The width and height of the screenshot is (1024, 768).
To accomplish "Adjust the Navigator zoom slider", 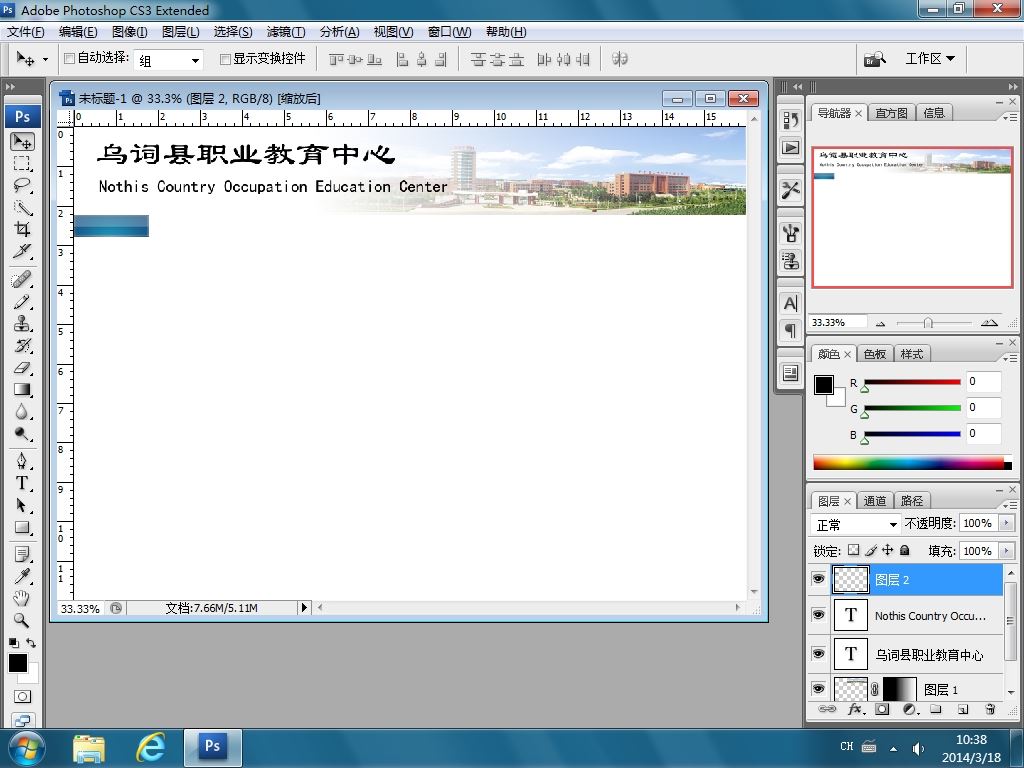I will click(927, 323).
